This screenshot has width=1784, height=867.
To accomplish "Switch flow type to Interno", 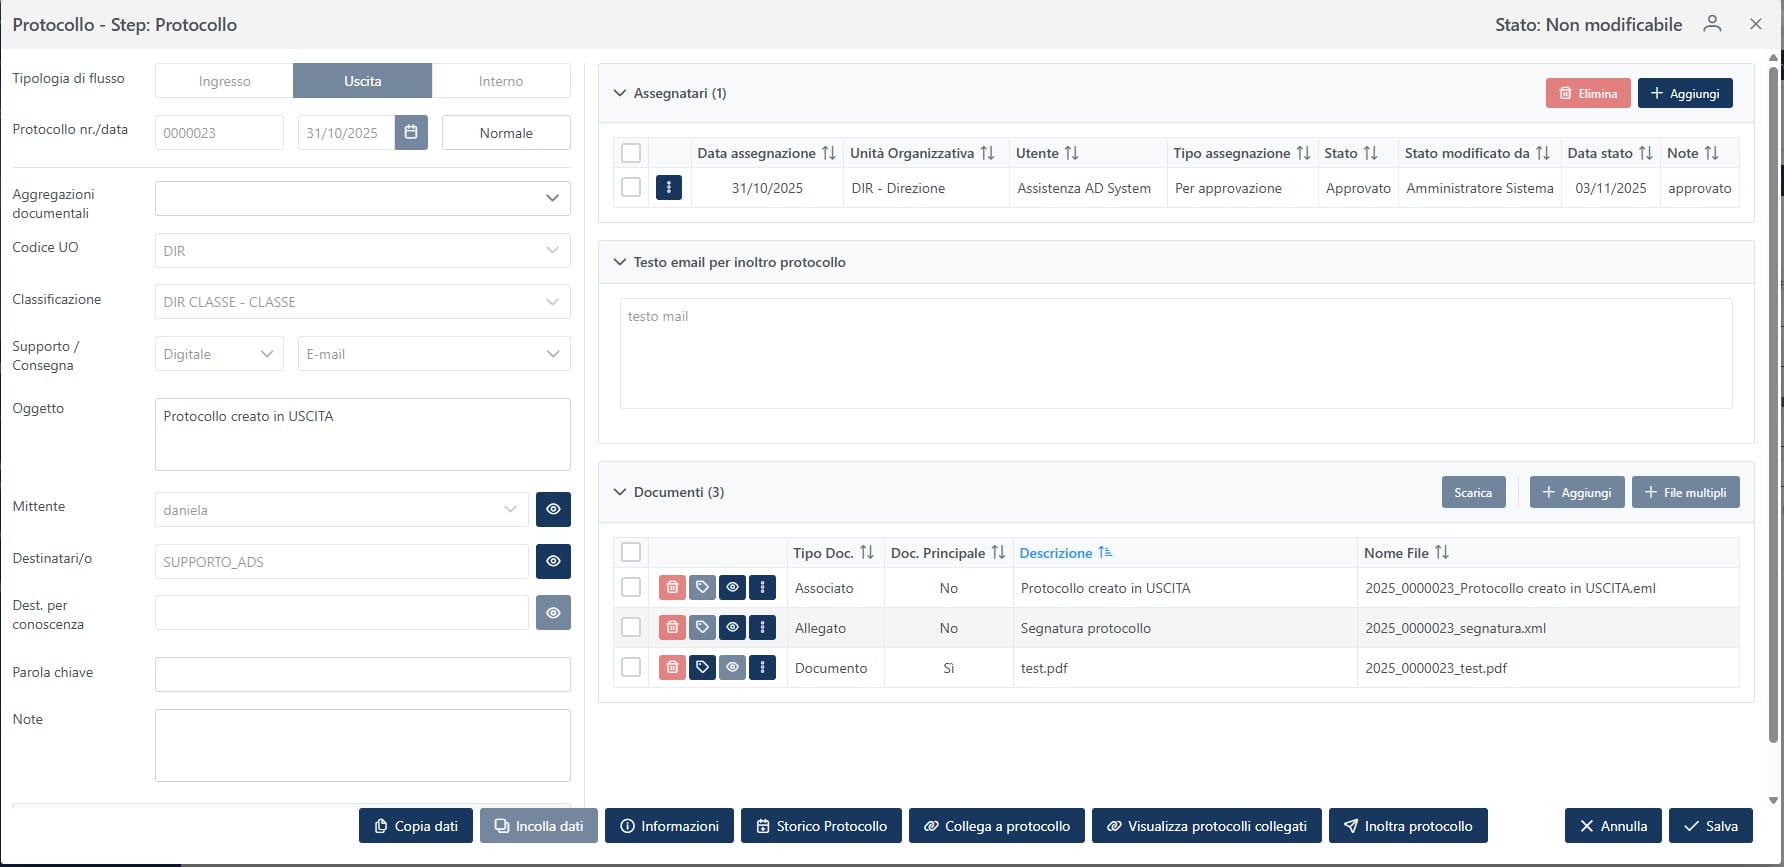I will 500,81.
